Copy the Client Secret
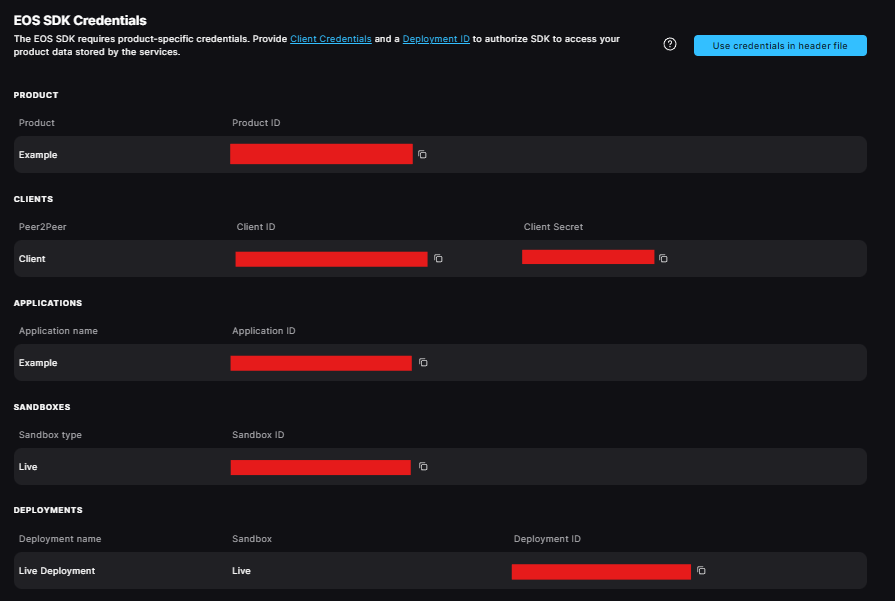 coord(663,258)
